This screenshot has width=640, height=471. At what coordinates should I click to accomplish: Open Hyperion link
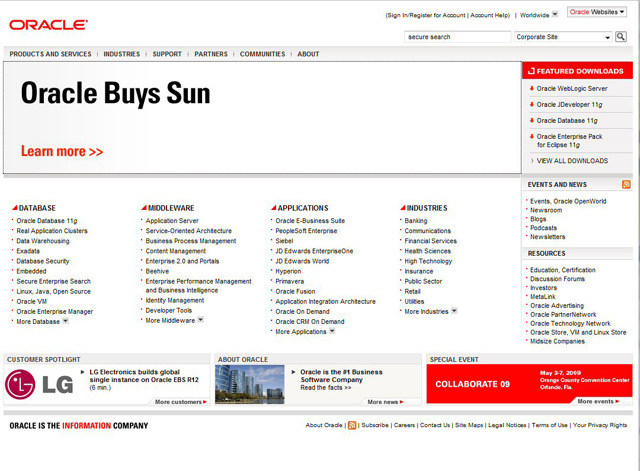(288, 271)
